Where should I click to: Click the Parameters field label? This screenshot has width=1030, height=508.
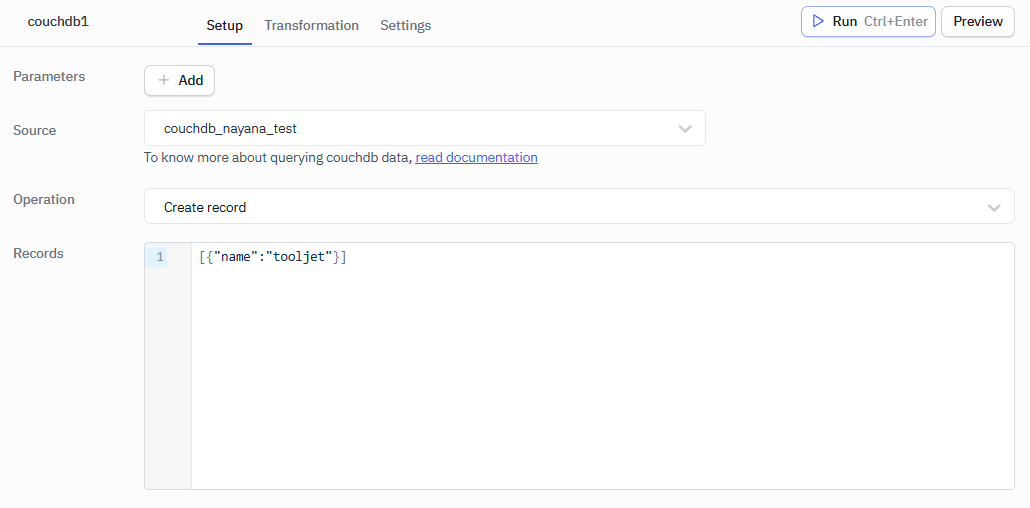point(49,76)
